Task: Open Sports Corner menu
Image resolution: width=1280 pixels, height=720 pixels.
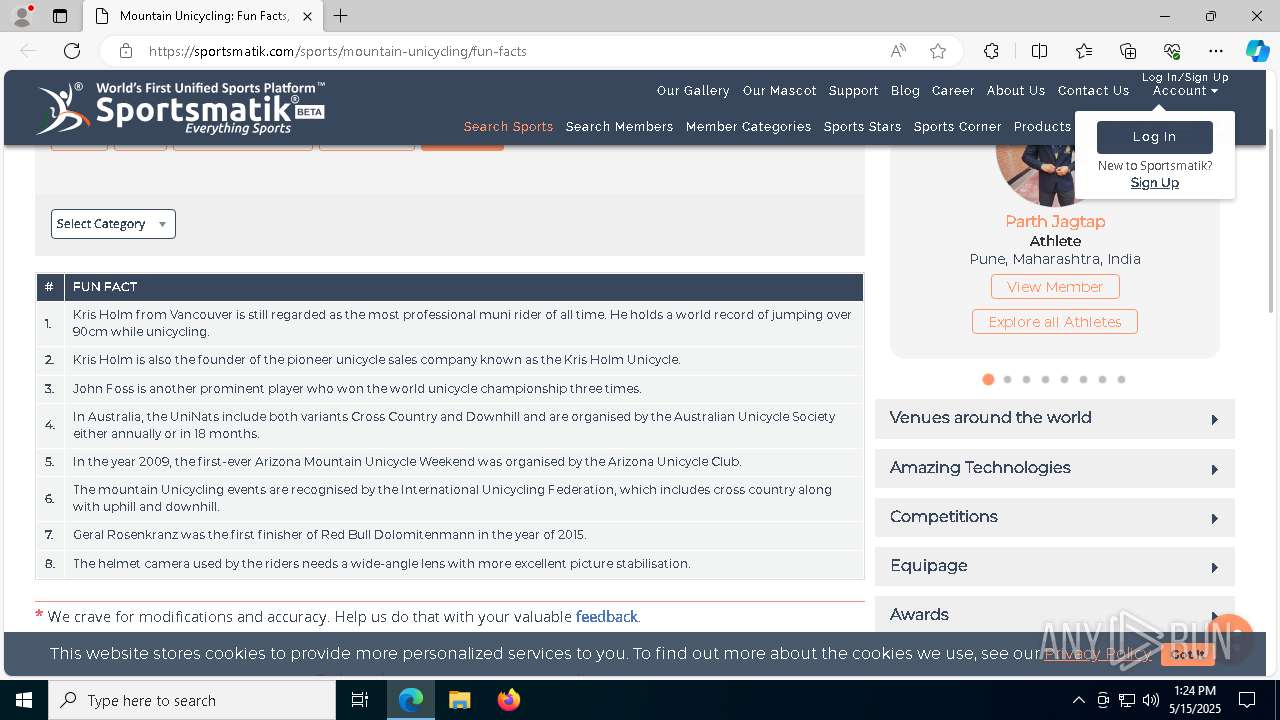Action: pyautogui.click(x=957, y=127)
